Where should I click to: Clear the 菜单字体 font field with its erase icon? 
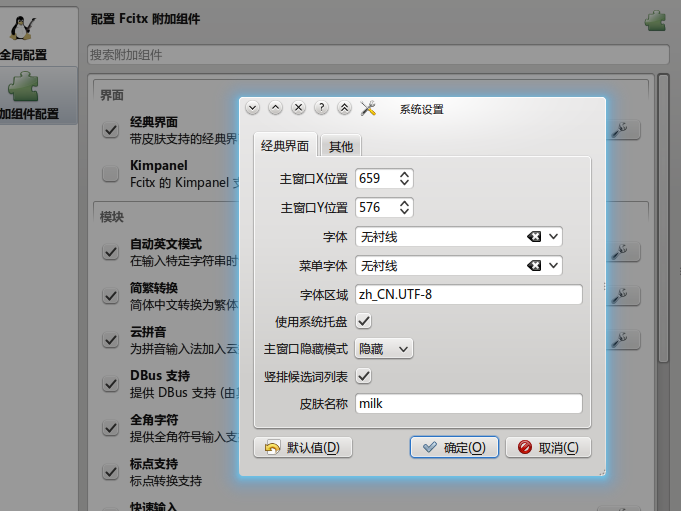coord(534,265)
